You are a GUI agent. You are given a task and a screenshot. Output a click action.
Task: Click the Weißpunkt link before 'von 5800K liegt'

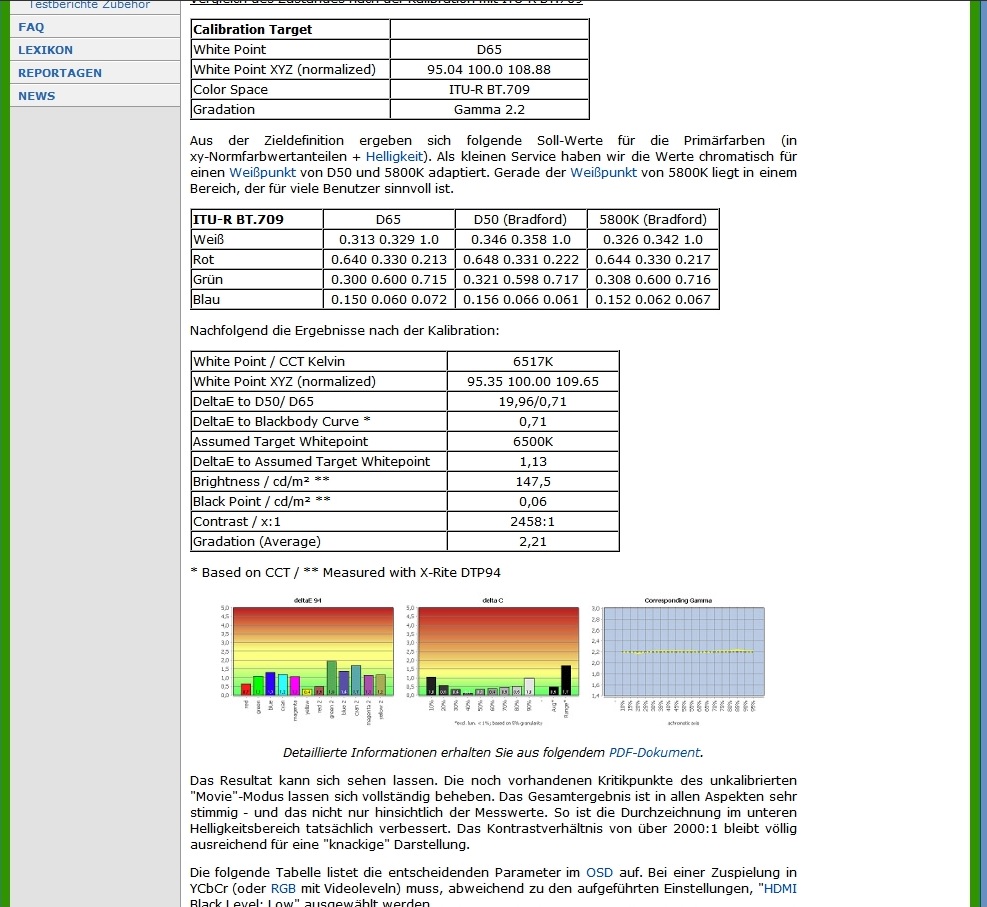click(603, 173)
